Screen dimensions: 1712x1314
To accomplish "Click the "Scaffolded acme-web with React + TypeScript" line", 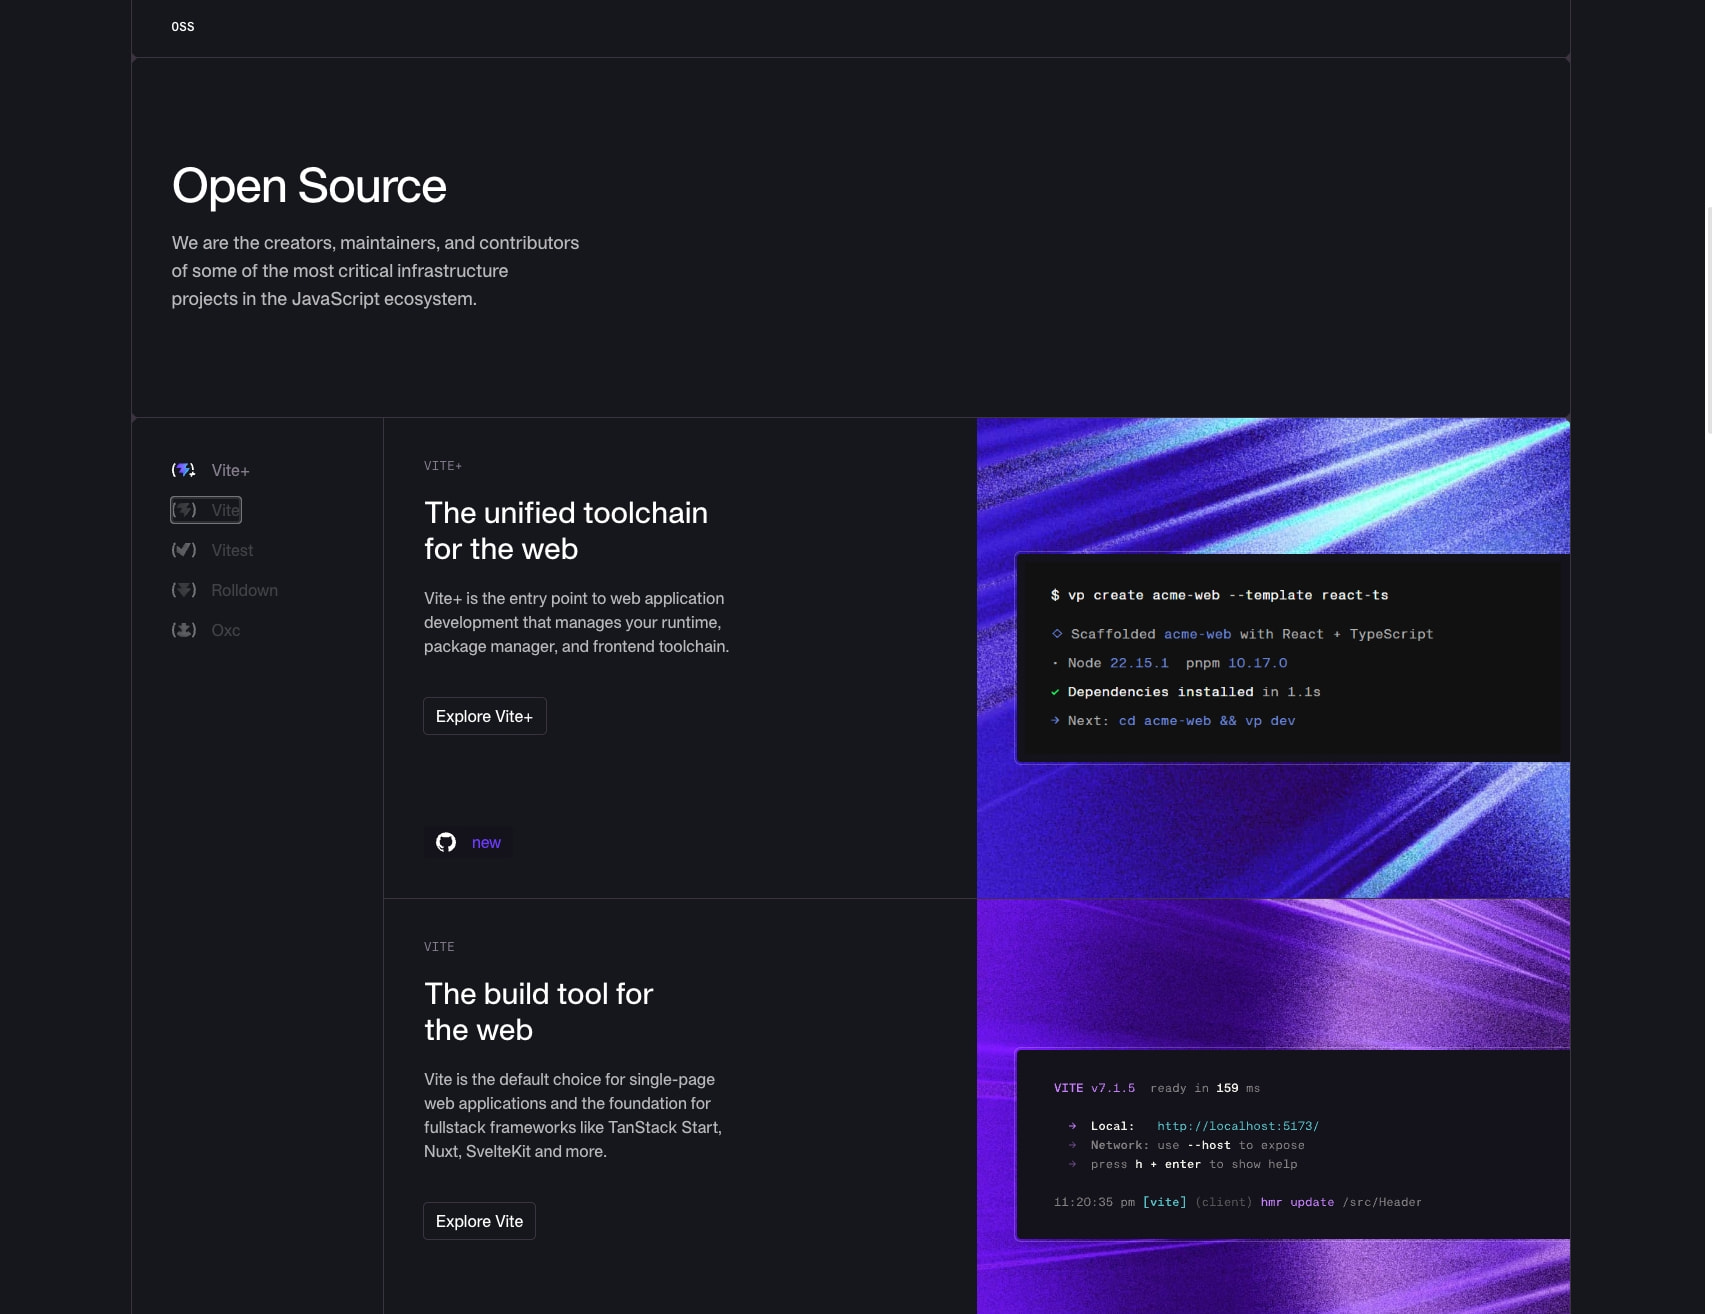I will [1242, 634].
